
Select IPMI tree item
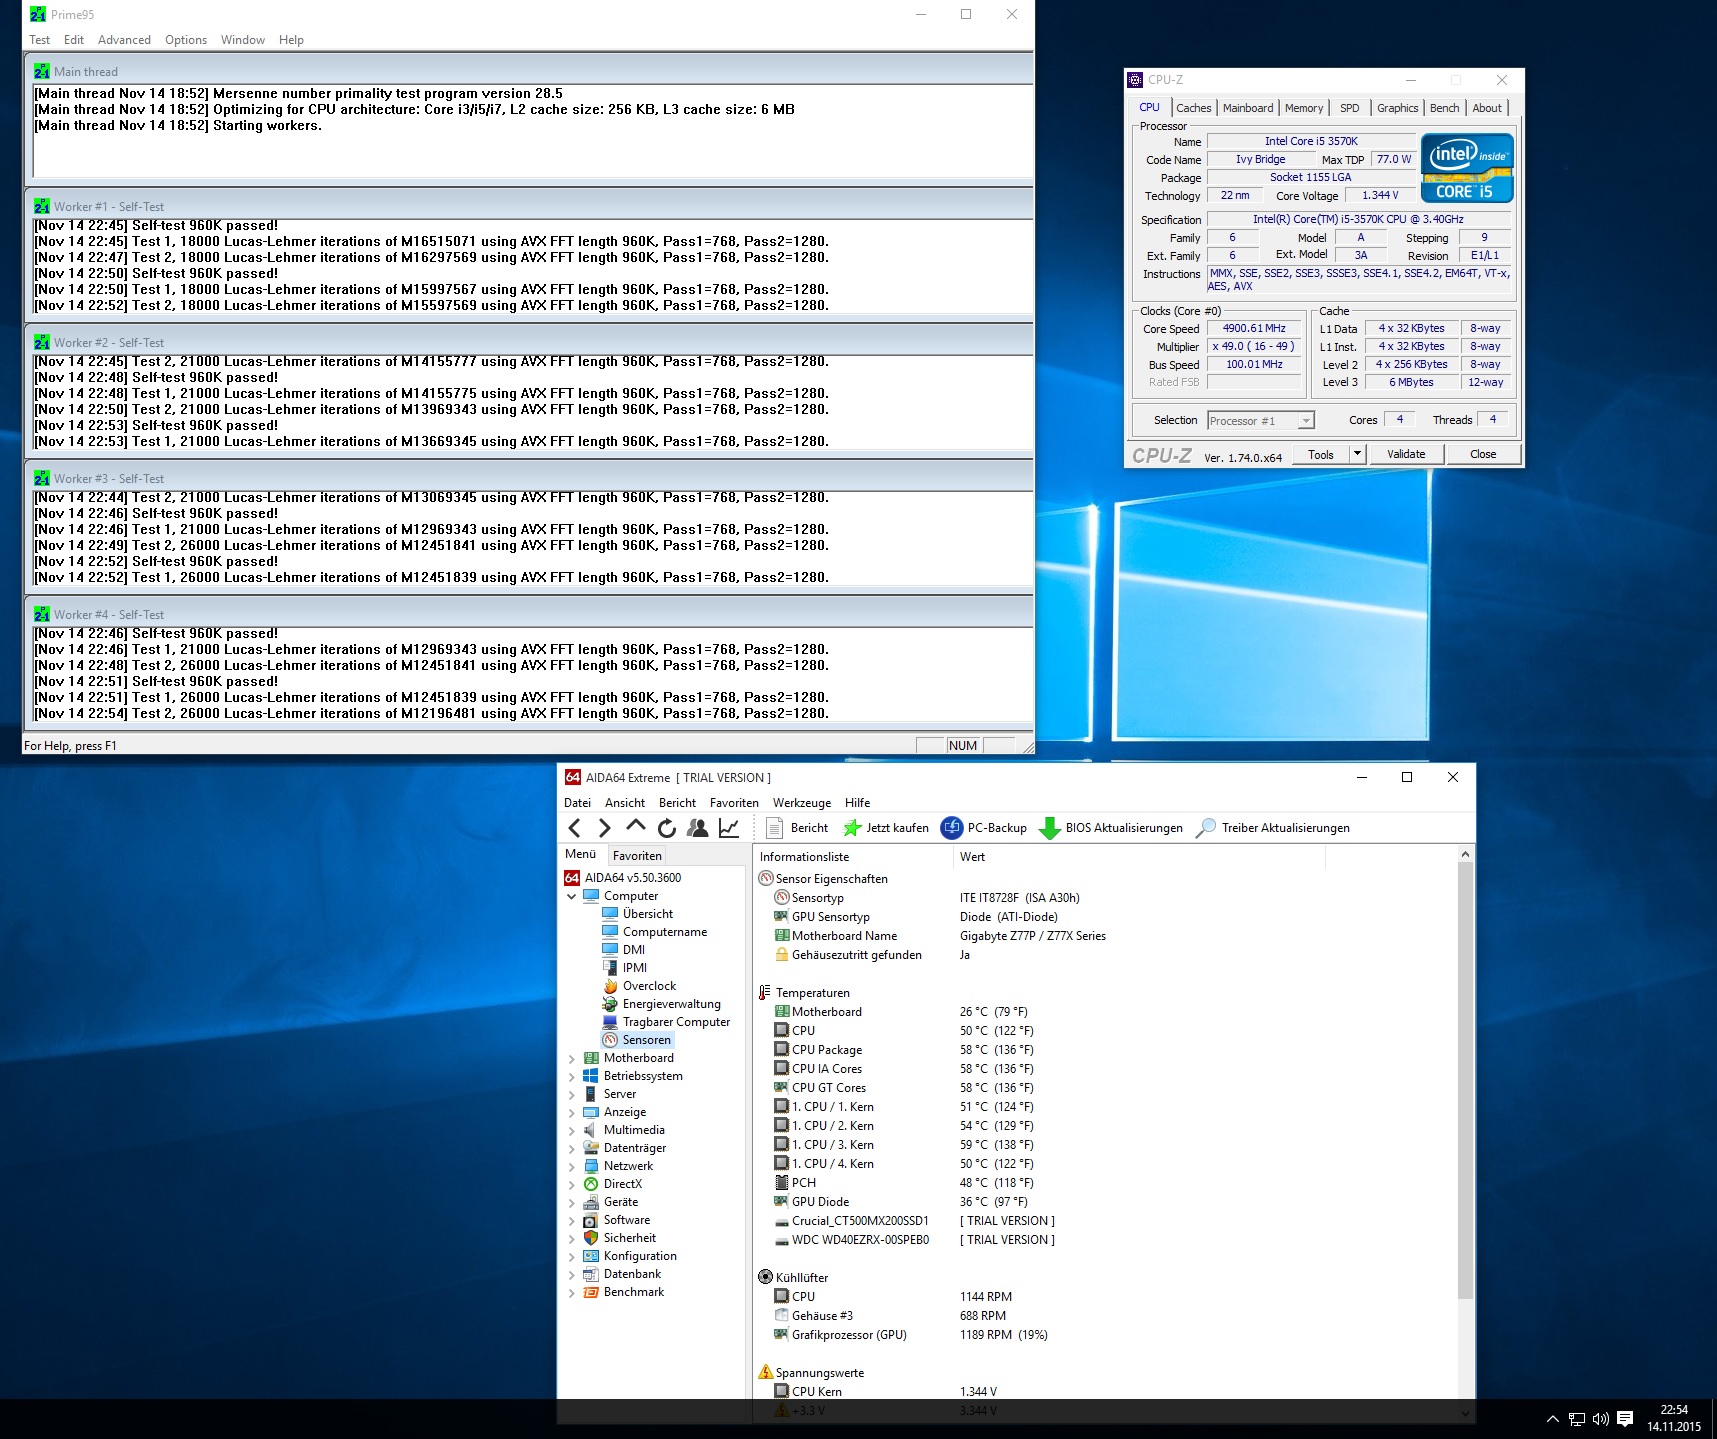pos(624,968)
